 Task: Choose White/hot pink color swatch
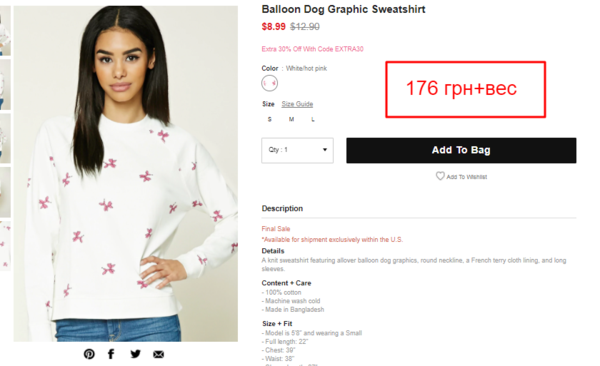click(x=270, y=83)
